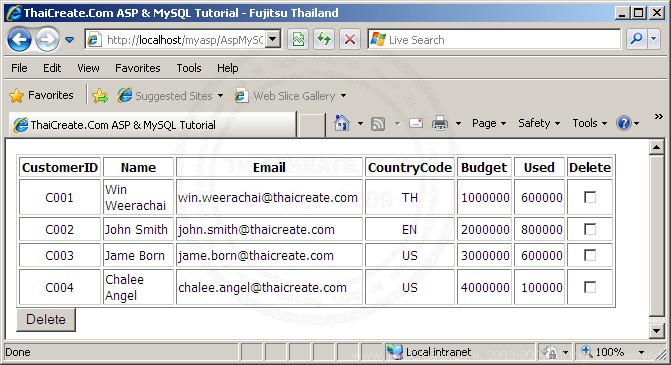Click the blue Help question mark icon

pyautogui.click(x=623, y=124)
